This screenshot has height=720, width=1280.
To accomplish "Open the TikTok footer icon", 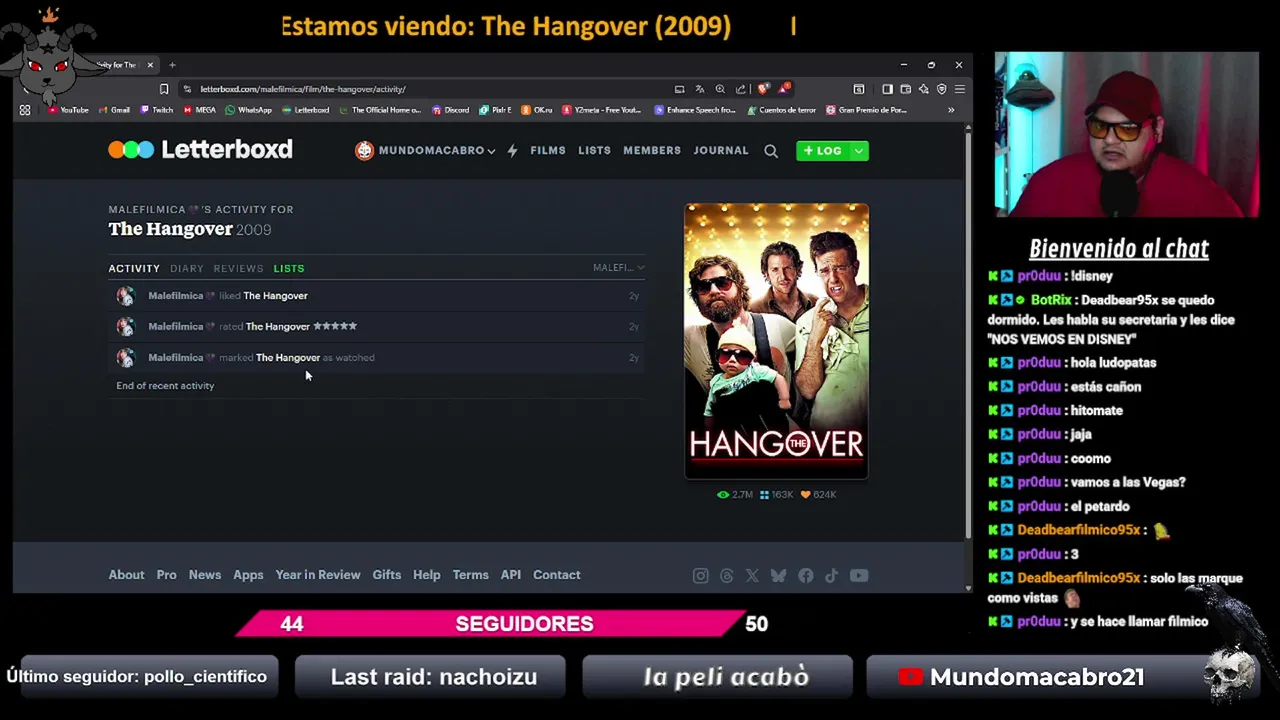I will pos(831,575).
